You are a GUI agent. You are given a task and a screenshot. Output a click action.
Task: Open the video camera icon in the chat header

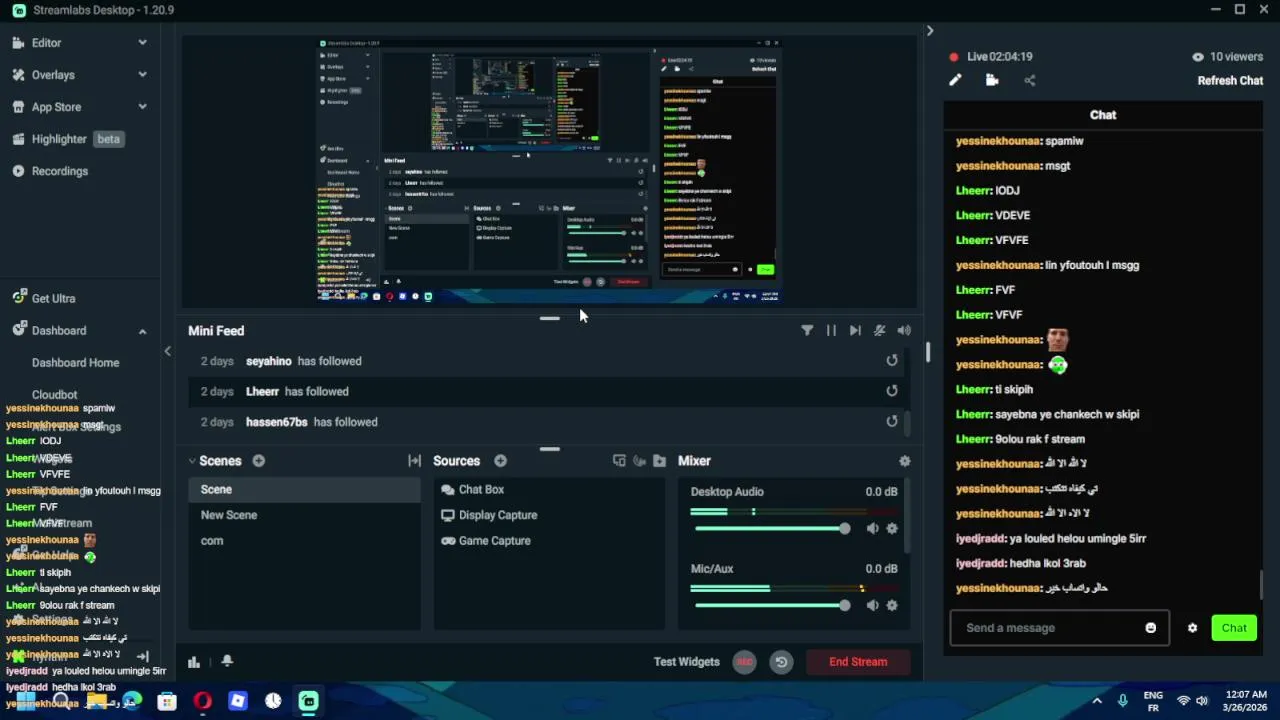992,81
